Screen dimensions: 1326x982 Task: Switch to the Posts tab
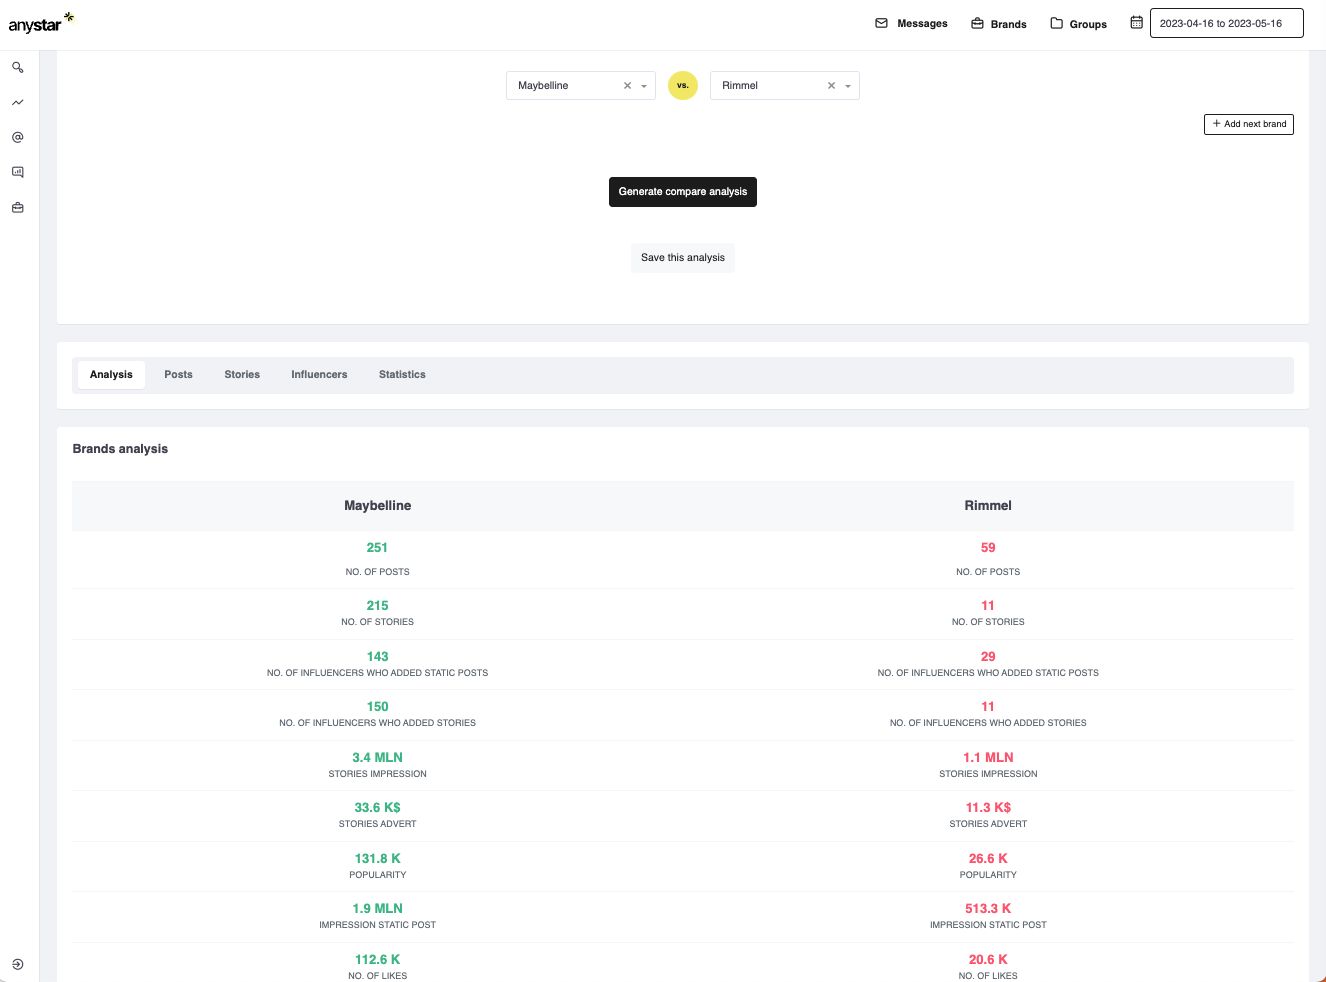[179, 375]
